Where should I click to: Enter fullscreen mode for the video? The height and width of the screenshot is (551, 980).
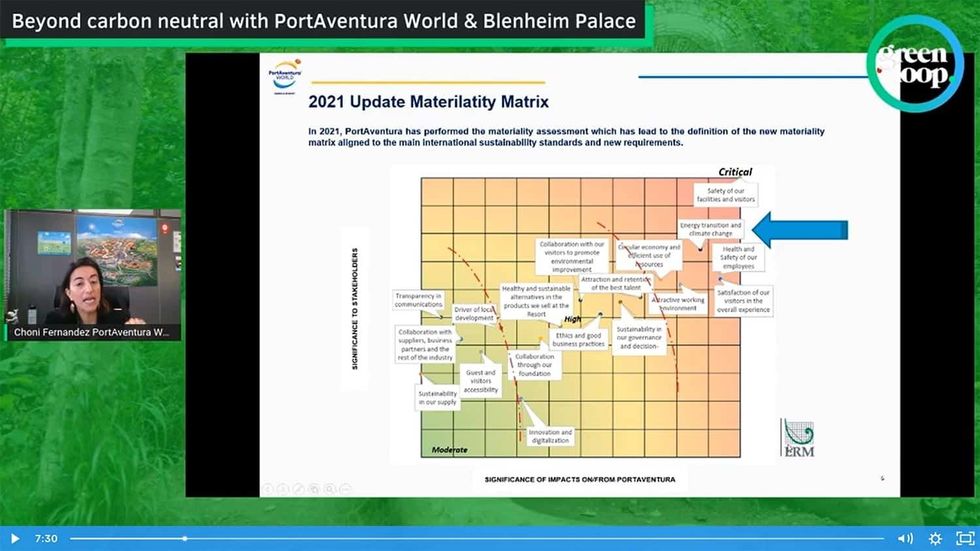[x=964, y=538]
